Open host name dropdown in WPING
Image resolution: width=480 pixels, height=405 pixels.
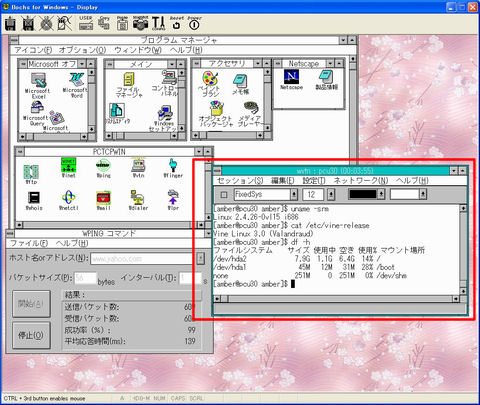click(x=200, y=258)
